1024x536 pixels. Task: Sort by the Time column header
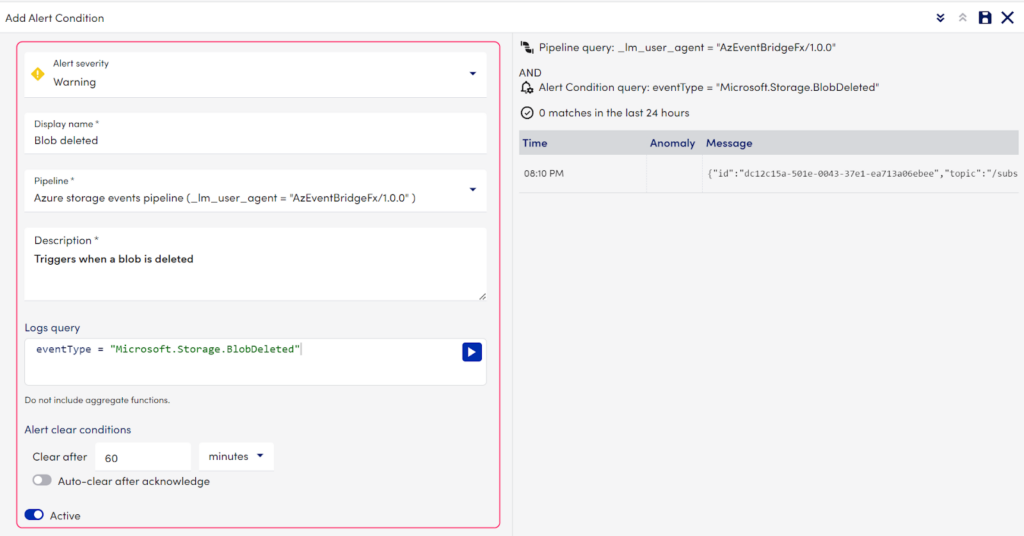point(535,143)
